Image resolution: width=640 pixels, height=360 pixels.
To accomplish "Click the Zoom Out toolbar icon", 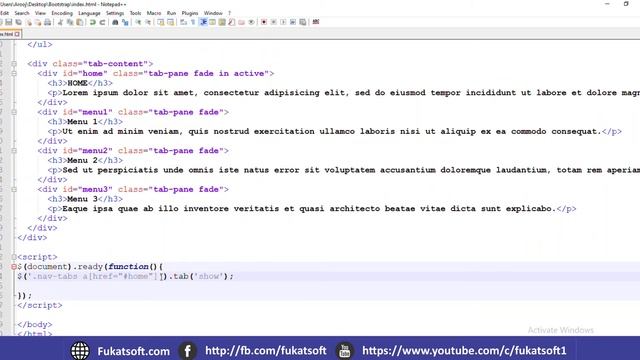I will (148, 22).
